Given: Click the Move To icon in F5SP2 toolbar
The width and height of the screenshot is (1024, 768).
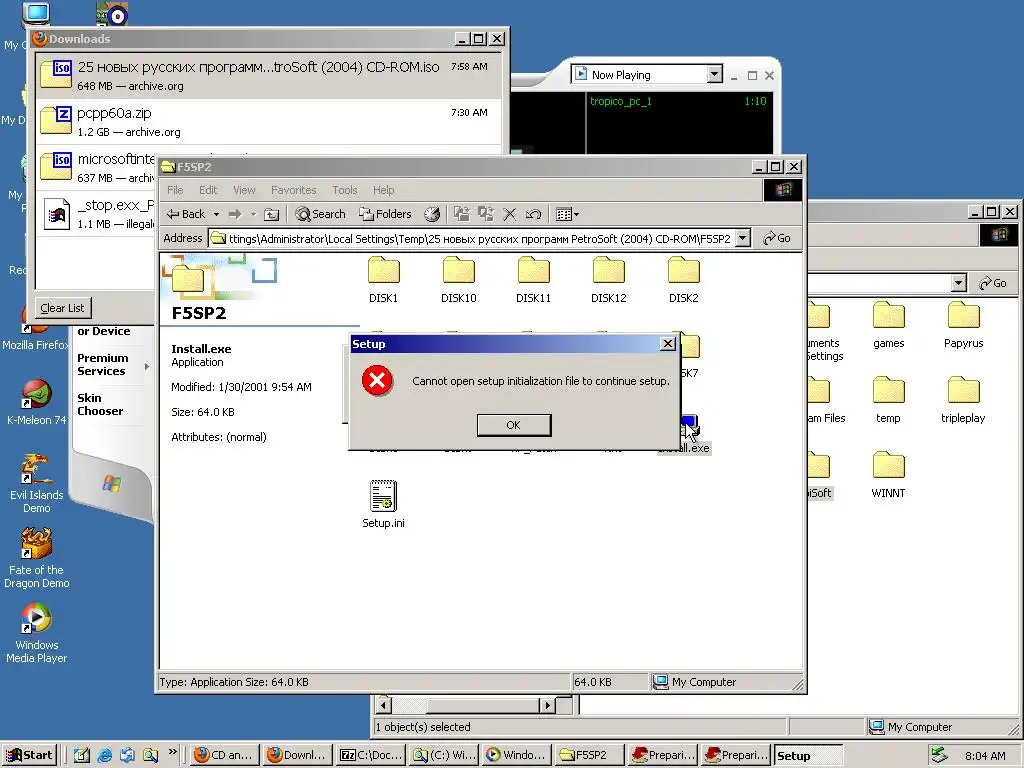Looking at the screenshot, I should pyautogui.click(x=462, y=214).
